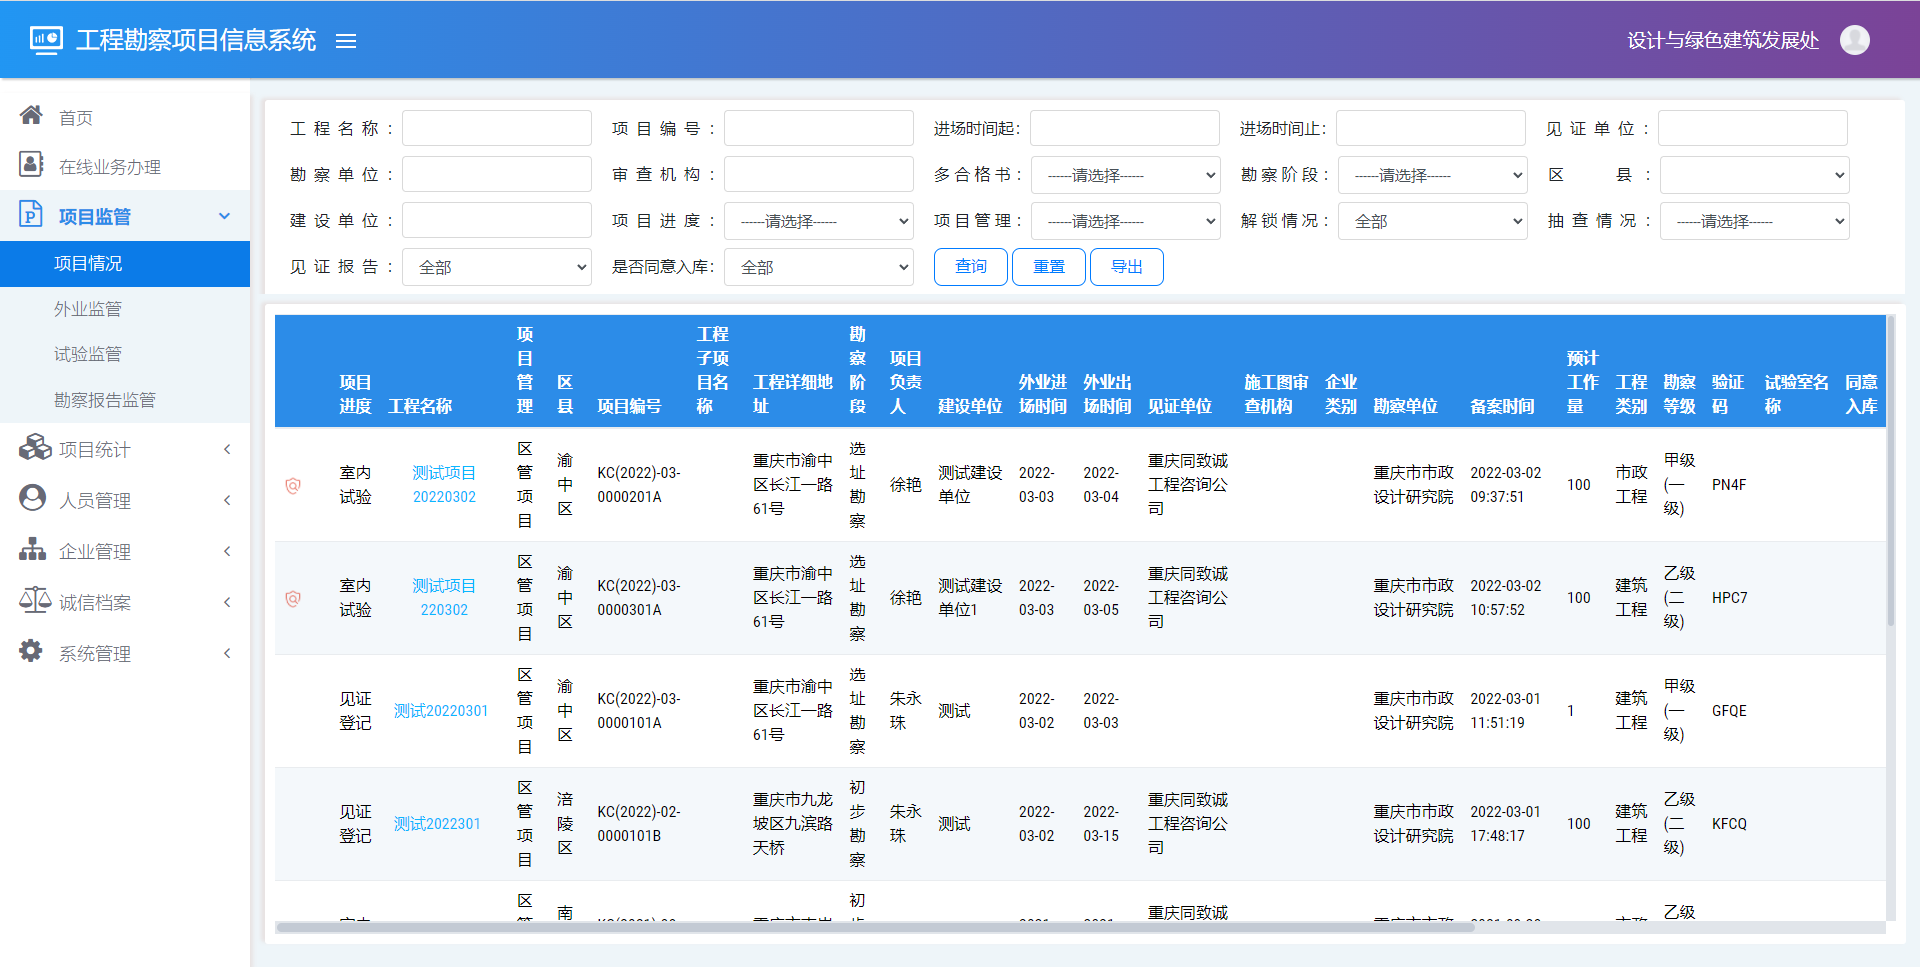Image resolution: width=1920 pixels, height=967 pixels.
Task: Click the 导出 button
Action: (1126, 267)
